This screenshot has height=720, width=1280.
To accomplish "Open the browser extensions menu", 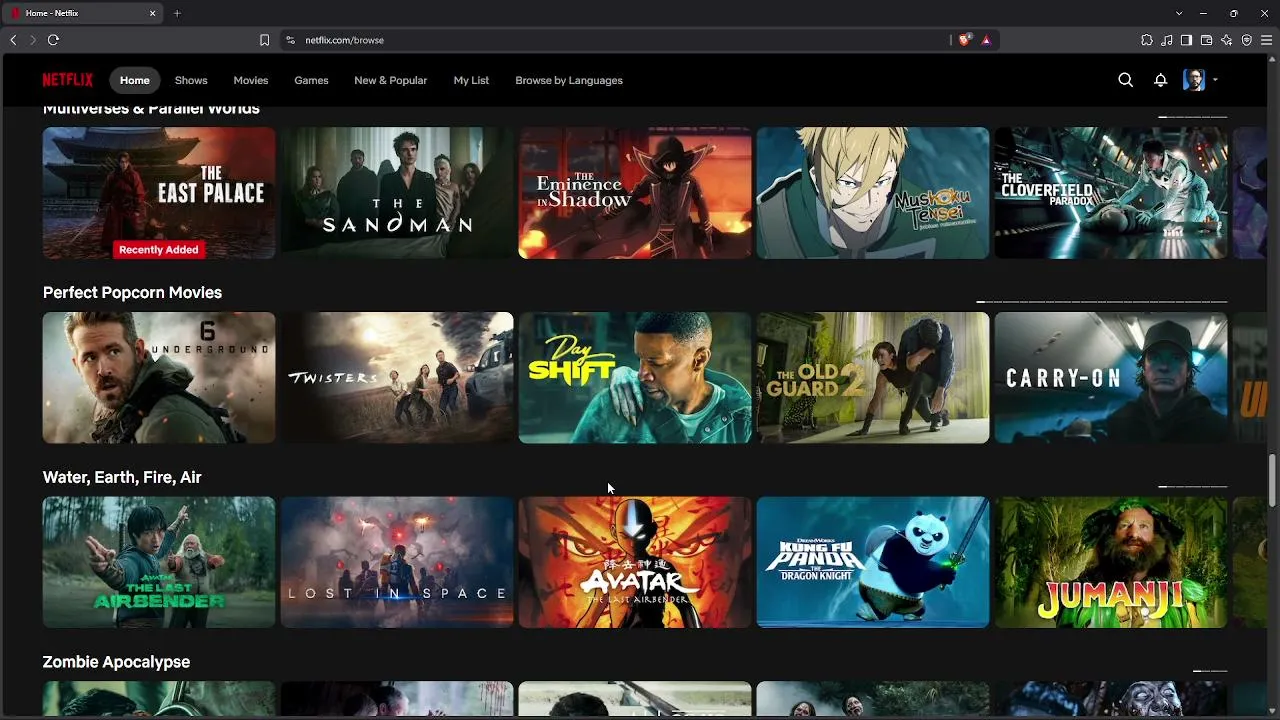I will pos(1147,40).
